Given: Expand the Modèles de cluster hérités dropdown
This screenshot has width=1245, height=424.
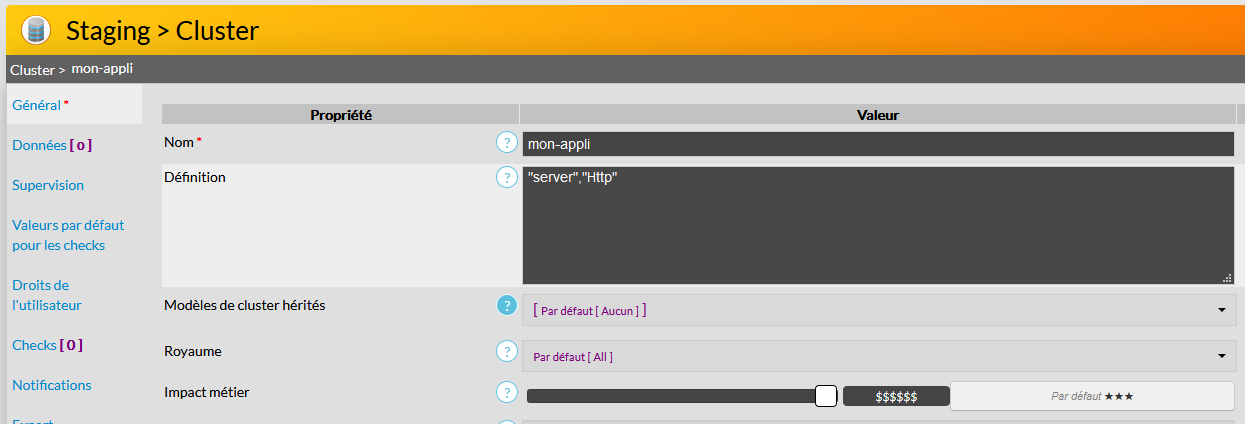Looking at the screenshot, I should point(1221,310).
